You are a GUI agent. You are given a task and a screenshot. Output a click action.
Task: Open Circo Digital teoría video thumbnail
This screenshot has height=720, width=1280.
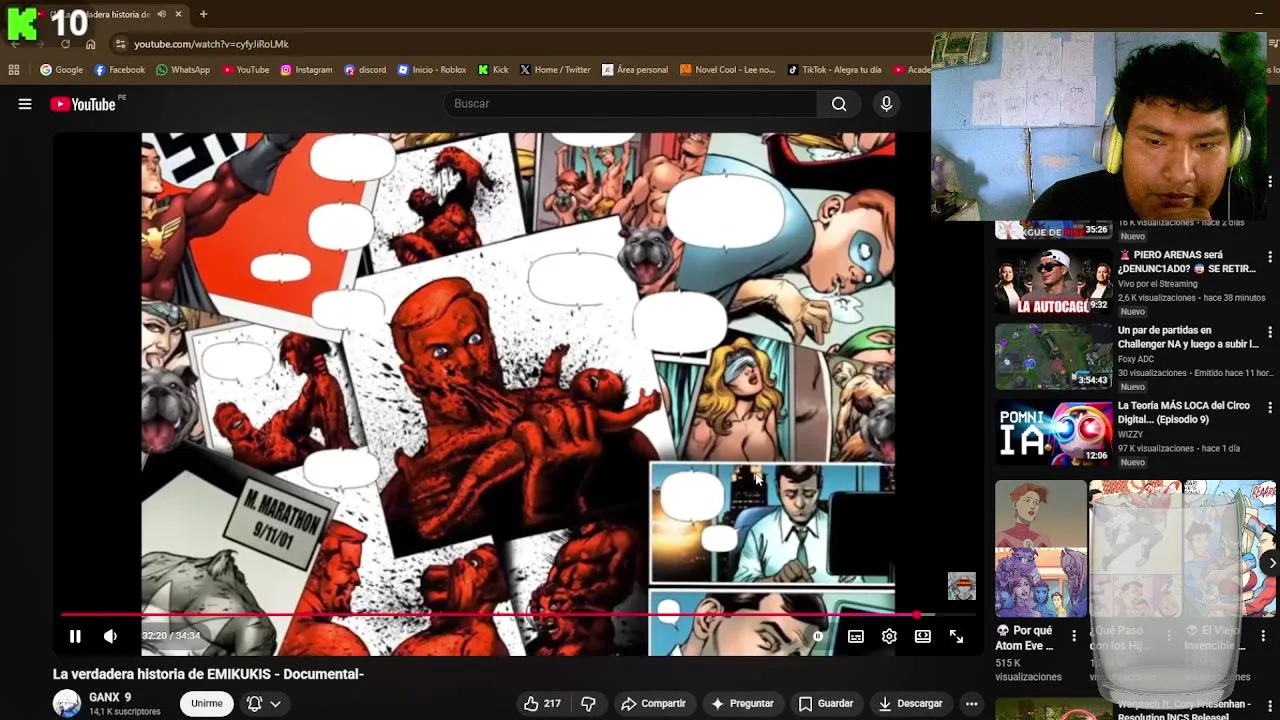click(x=1053, y=432)
